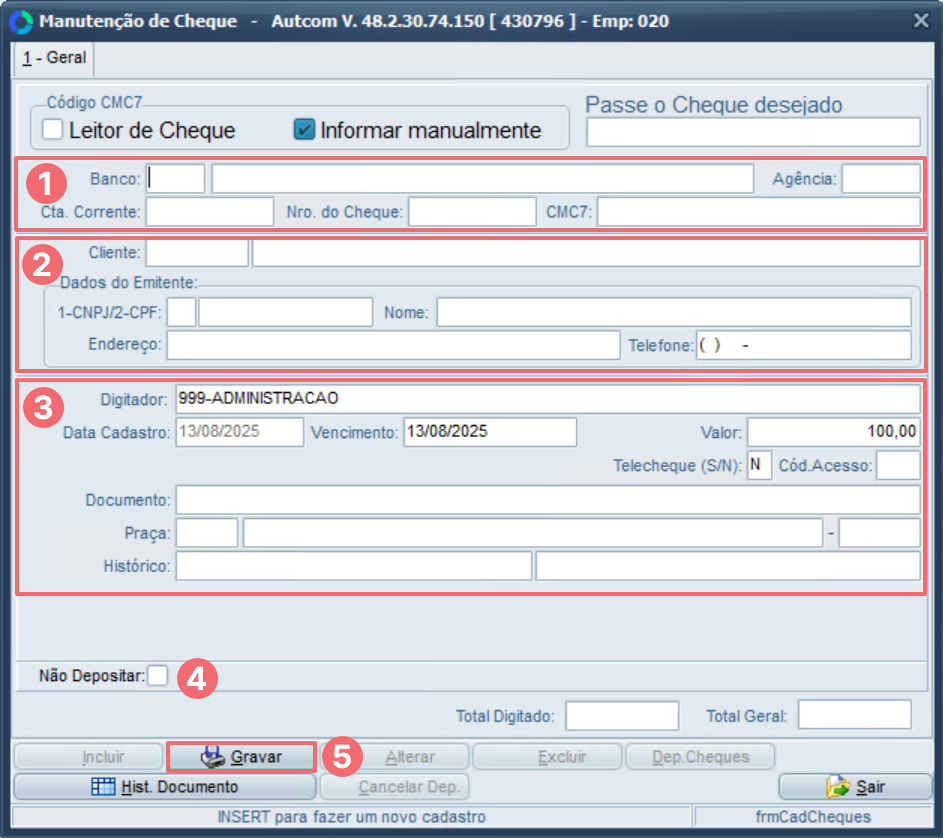This screenshot has height=838, width=943.
Task: Click the first Histórico field
Action: [354, 566]
